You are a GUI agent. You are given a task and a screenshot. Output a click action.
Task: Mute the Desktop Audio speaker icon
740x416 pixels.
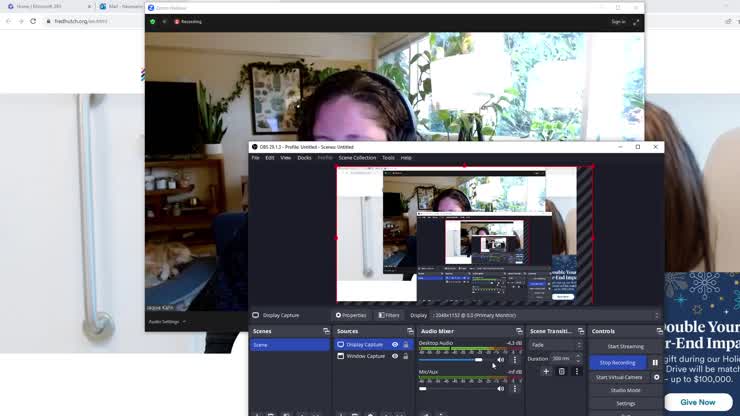click(x=501, y=360)
